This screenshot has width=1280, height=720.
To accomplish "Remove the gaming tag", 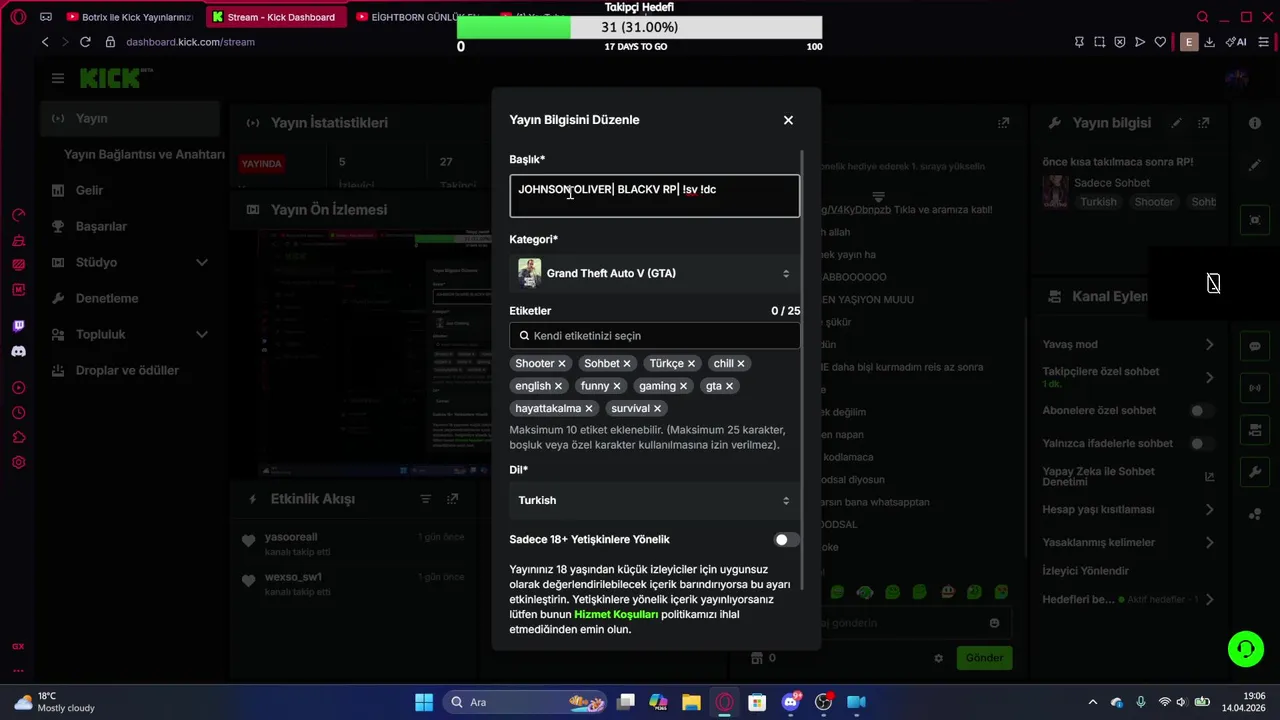I will (x=683, y=386).
